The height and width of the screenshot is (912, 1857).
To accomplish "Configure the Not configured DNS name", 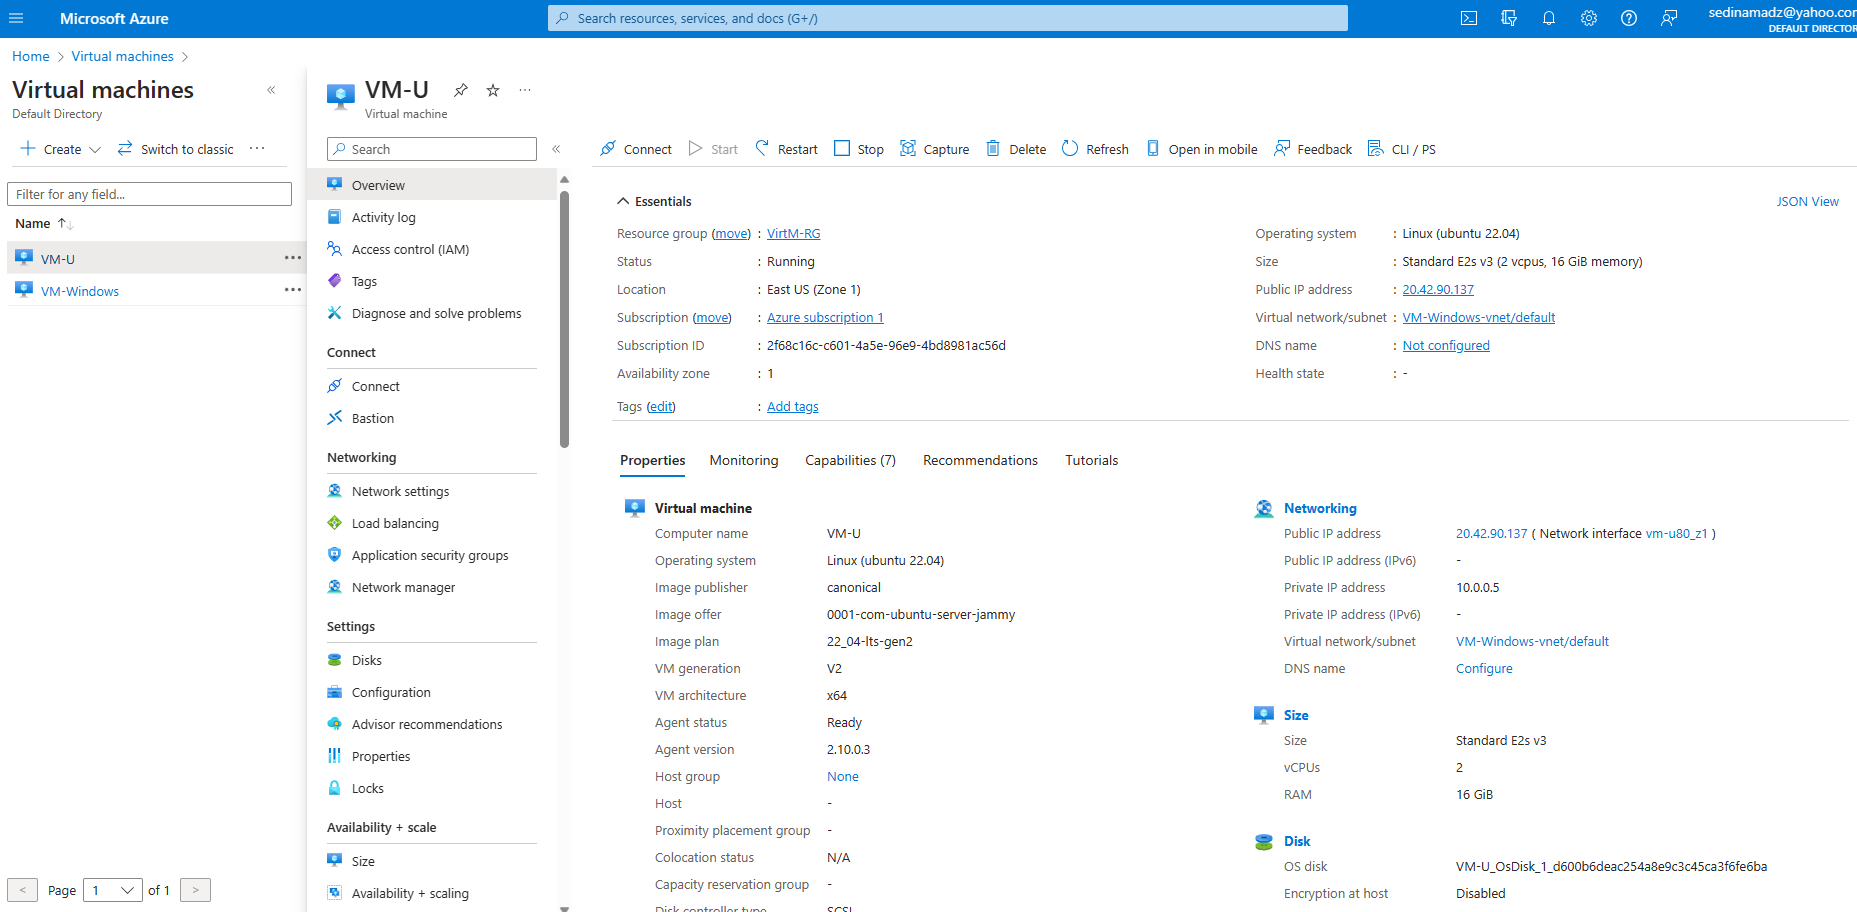I will click(1445, 345).
